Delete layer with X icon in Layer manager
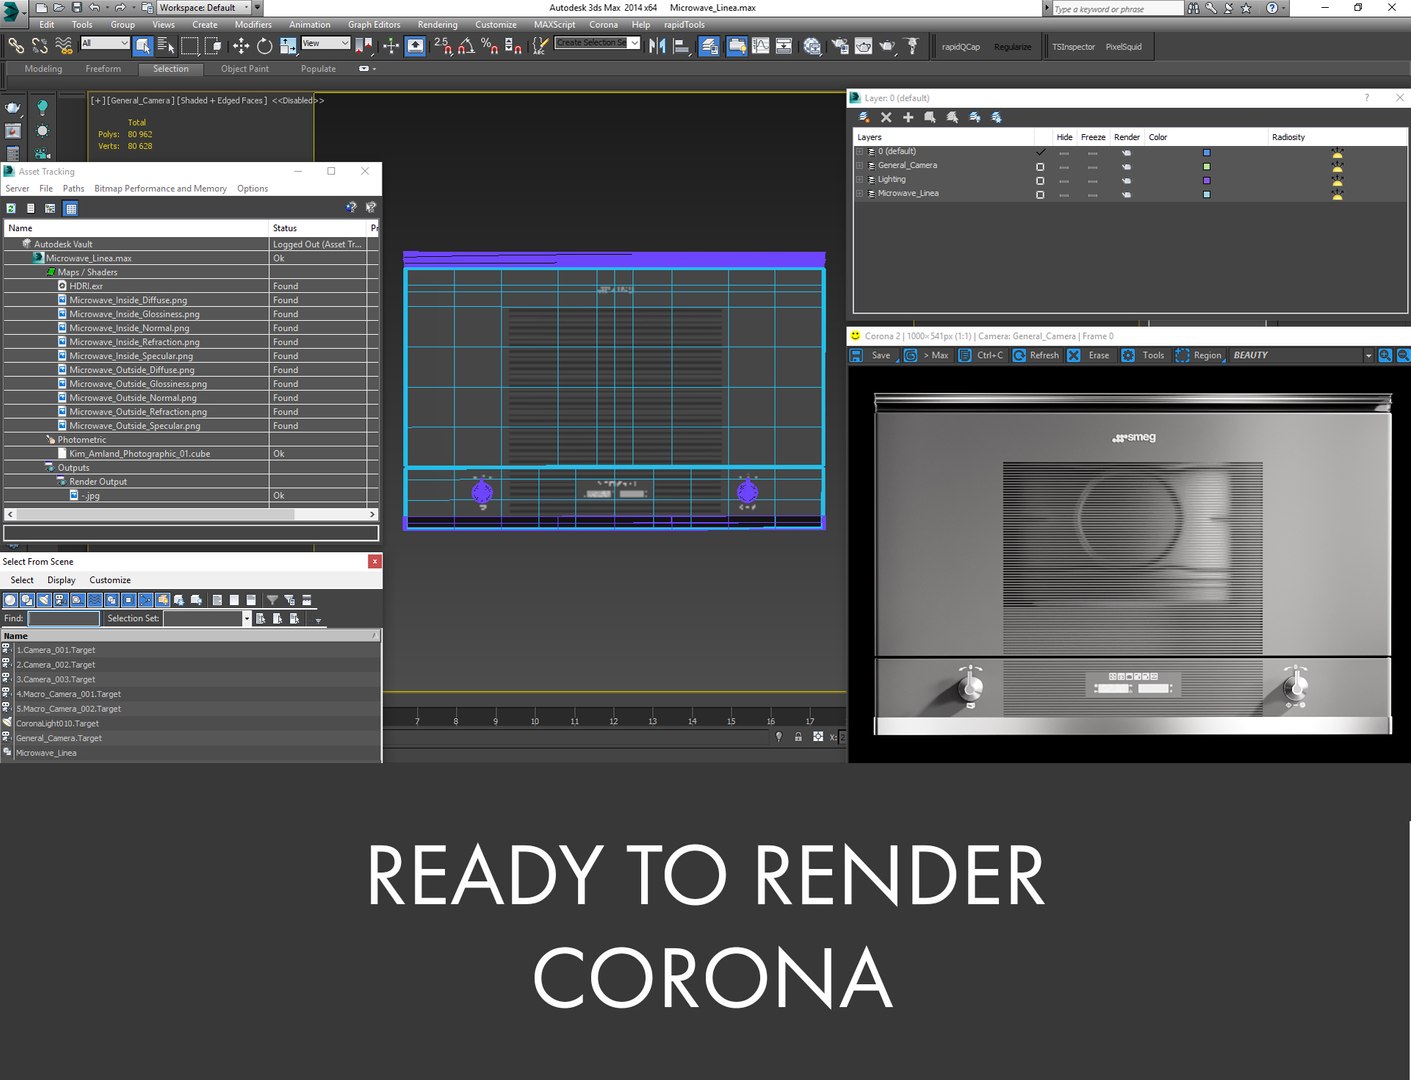This screenshot has height=1080, width=1411. [x=886, y=117]
